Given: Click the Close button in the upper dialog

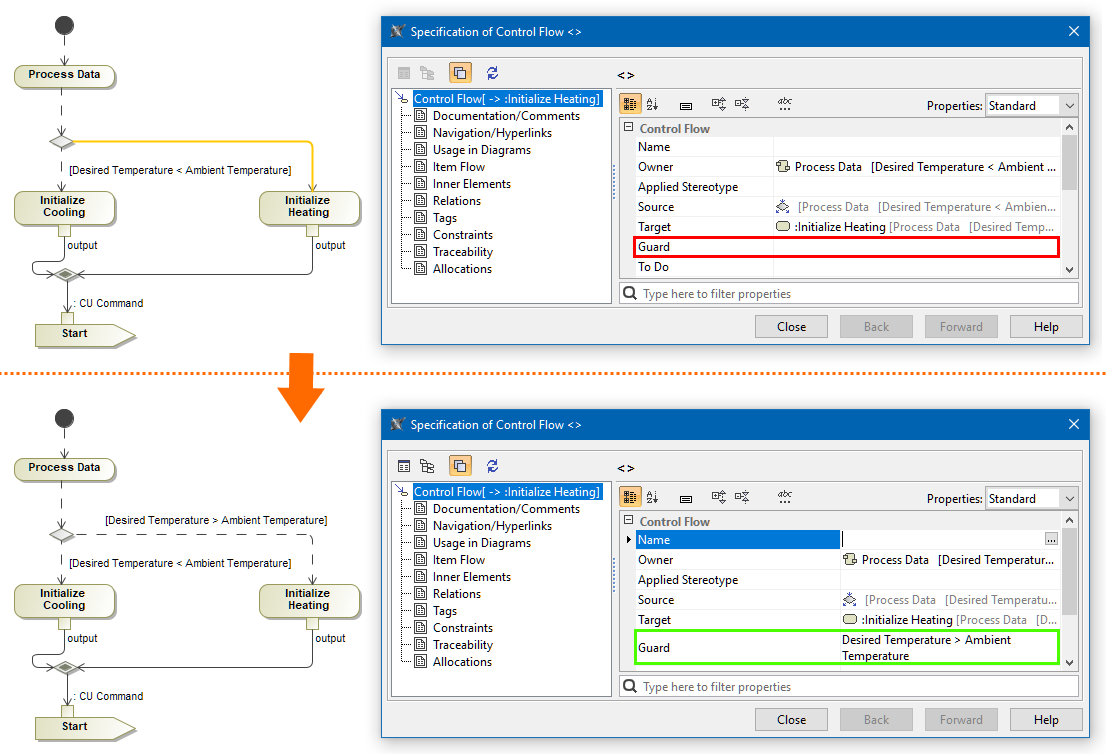Looking at the screenshot, I should click(791, 327).
